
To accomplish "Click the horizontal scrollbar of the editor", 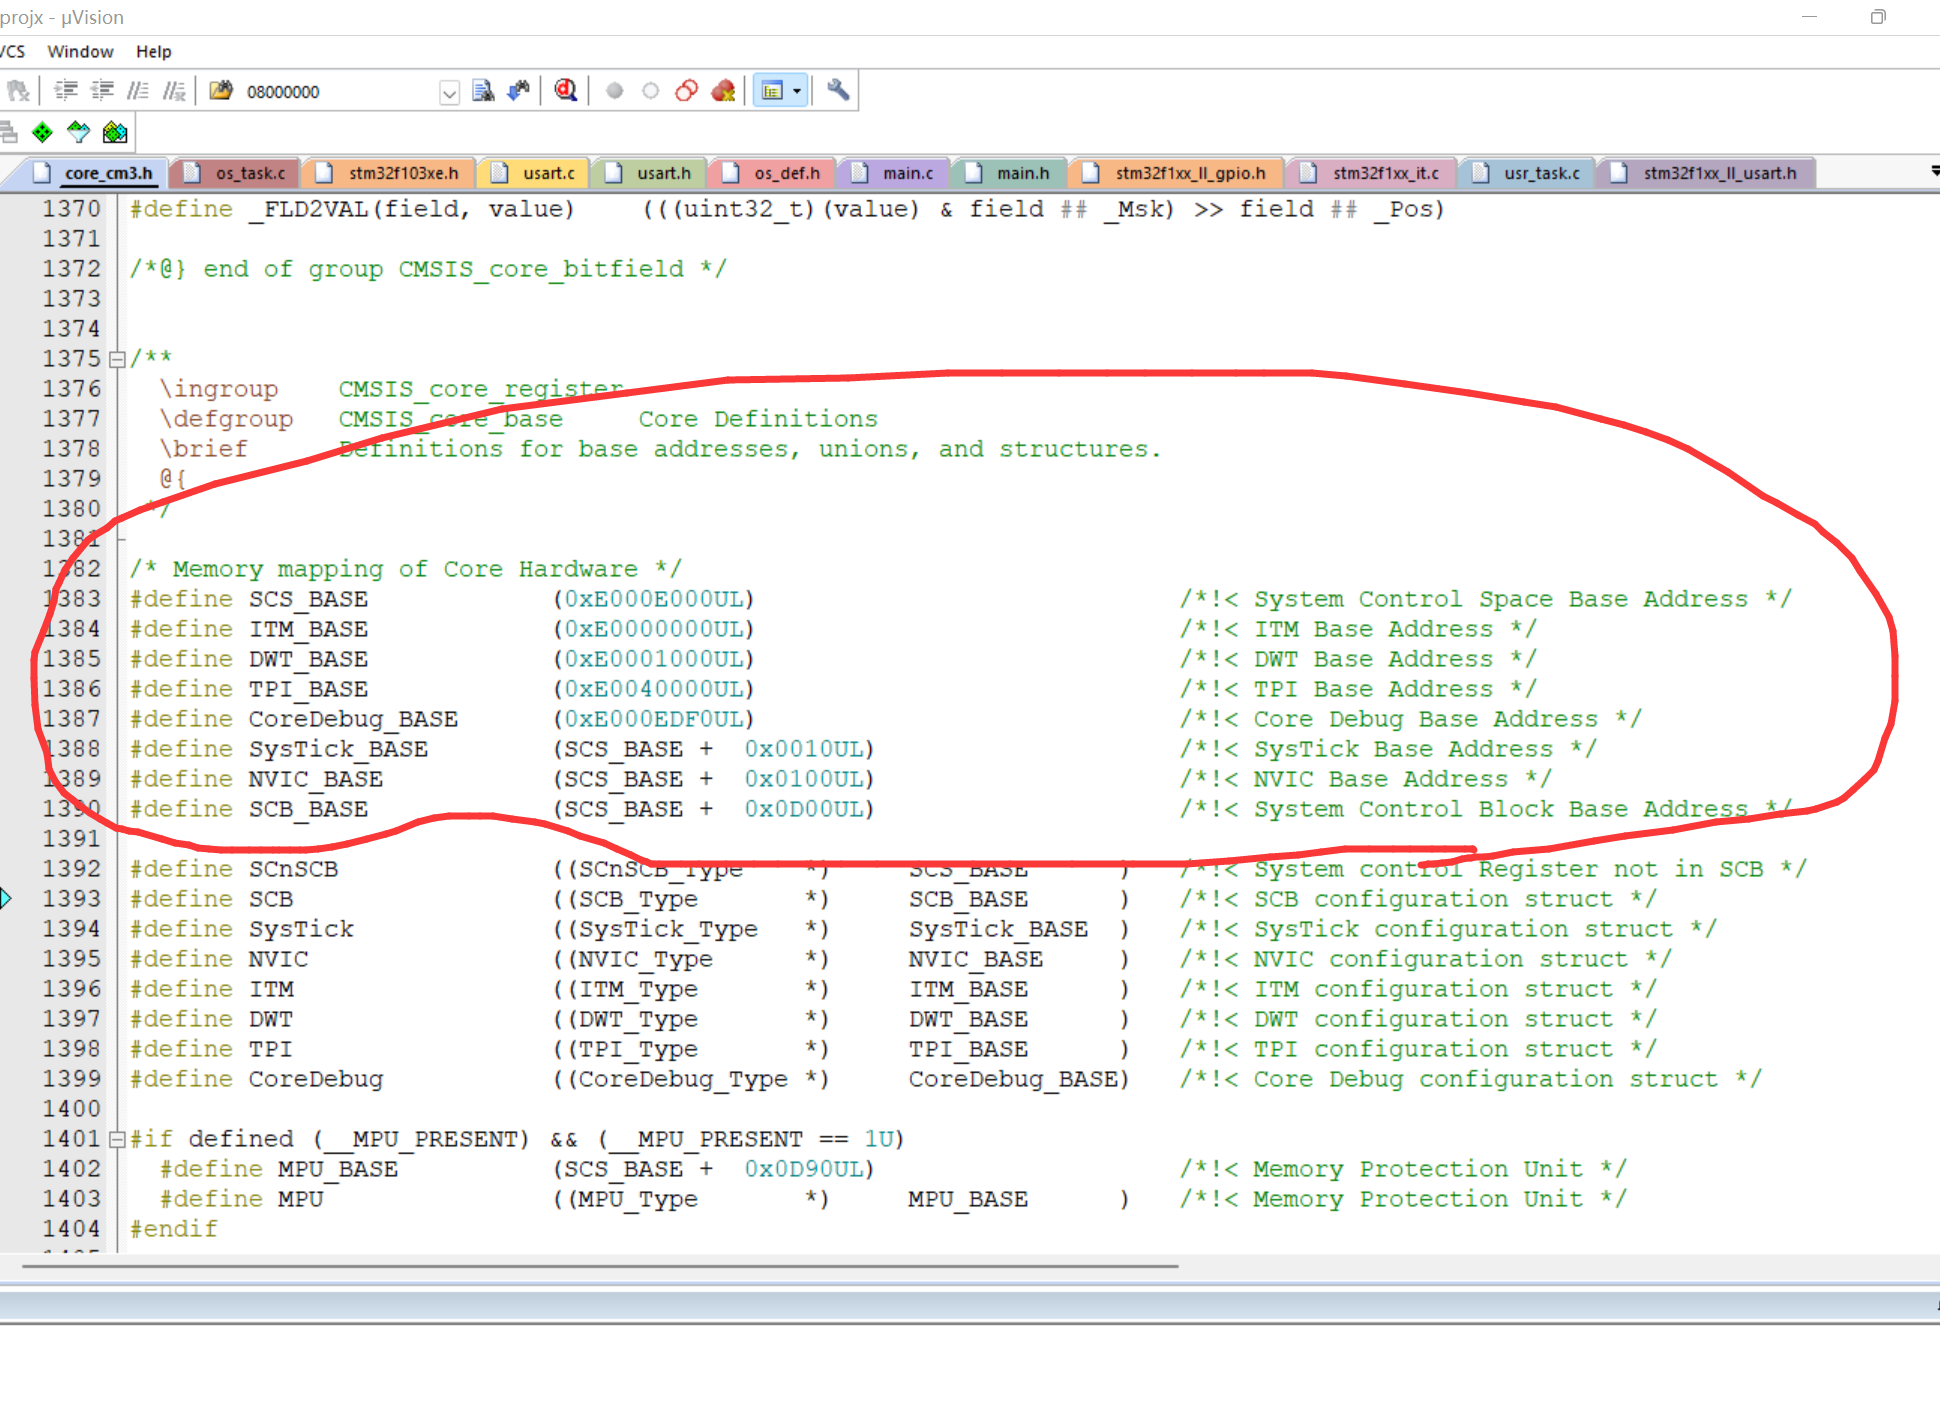I will tap(600, 1266).
